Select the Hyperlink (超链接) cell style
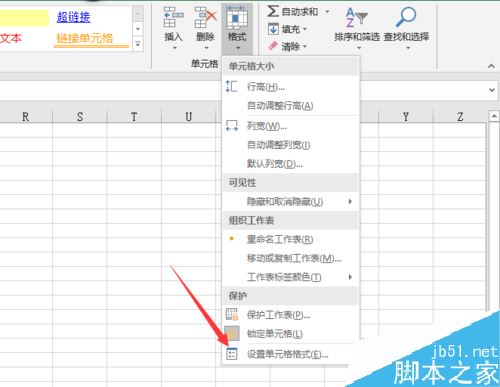Screen dimensions: 500x387 point(73,17)
